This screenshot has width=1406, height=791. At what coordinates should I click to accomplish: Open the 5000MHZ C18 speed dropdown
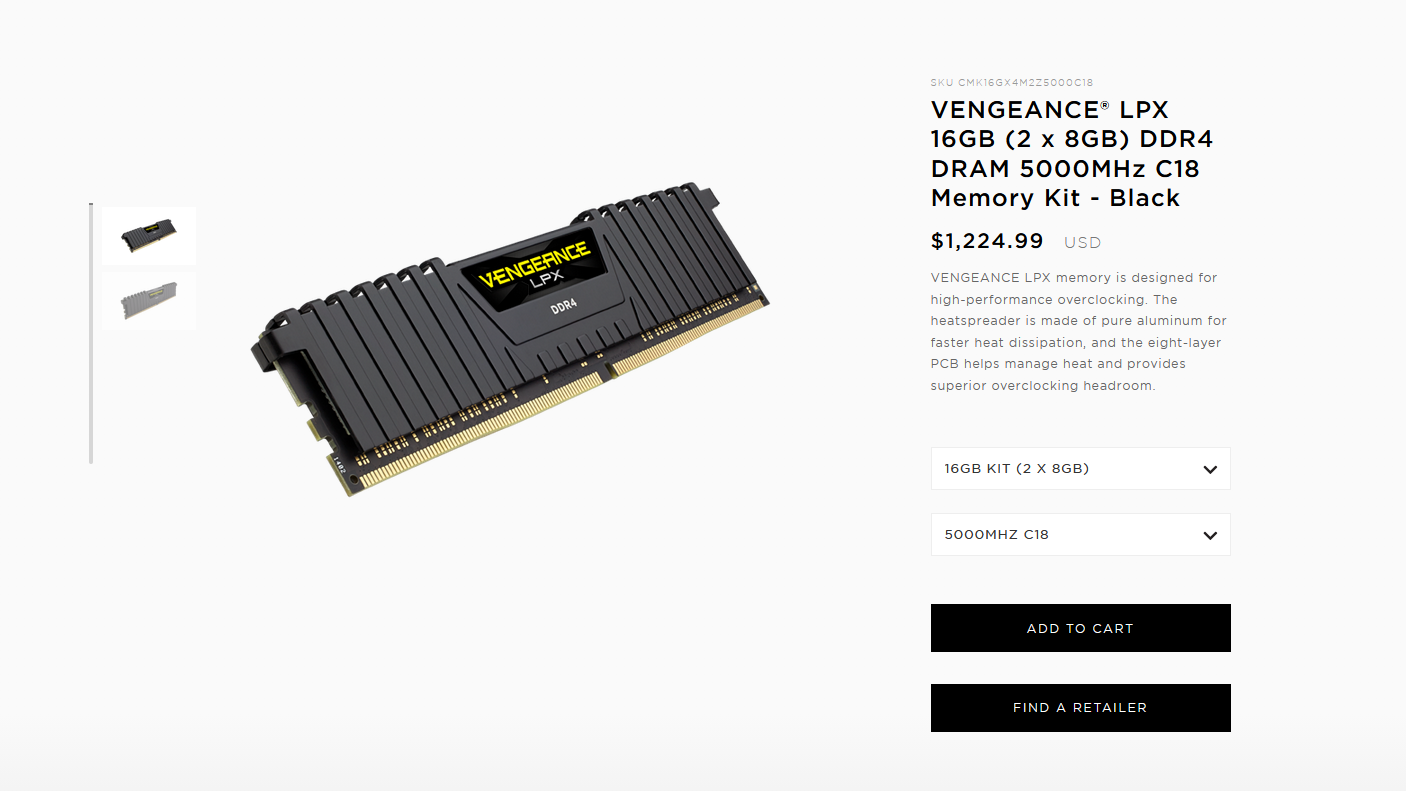pyautogui.click(x=1080, y=534)
